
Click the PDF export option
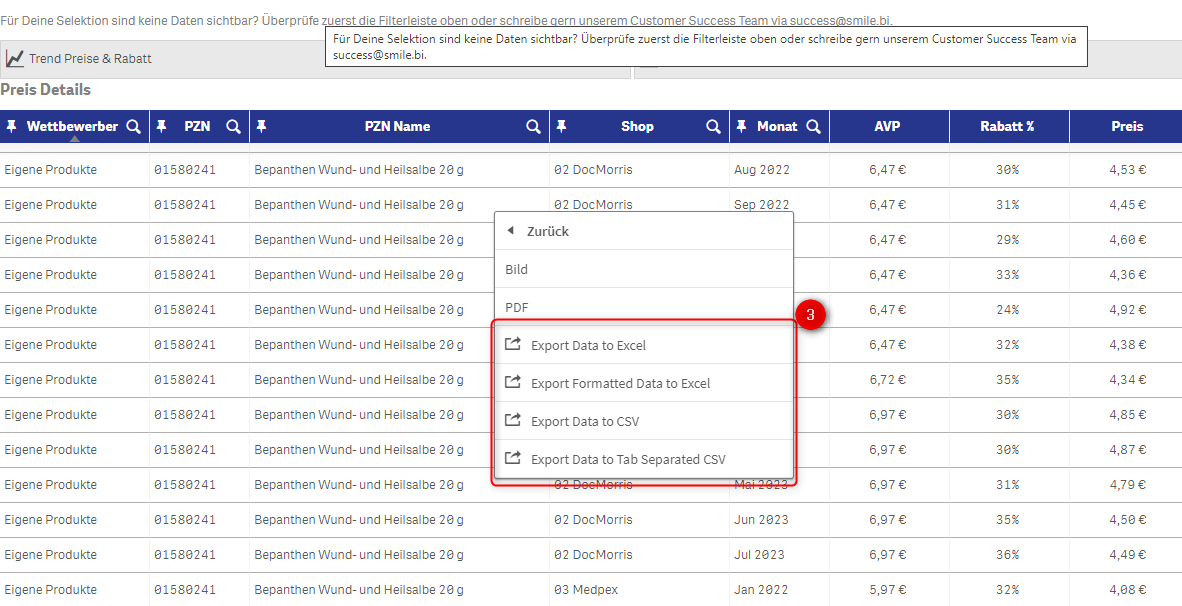[517, 308]
